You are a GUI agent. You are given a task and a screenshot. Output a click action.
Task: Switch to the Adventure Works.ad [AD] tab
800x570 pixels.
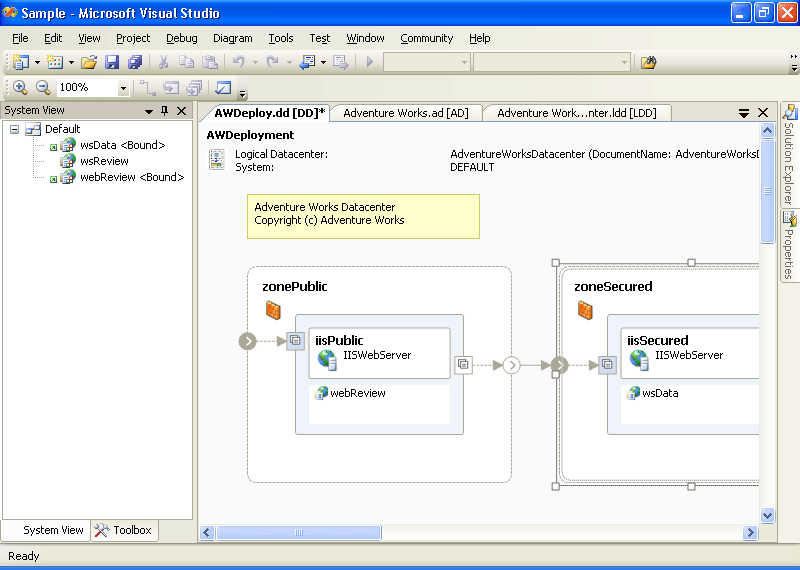pyautogui.click(x=405, y=113)
